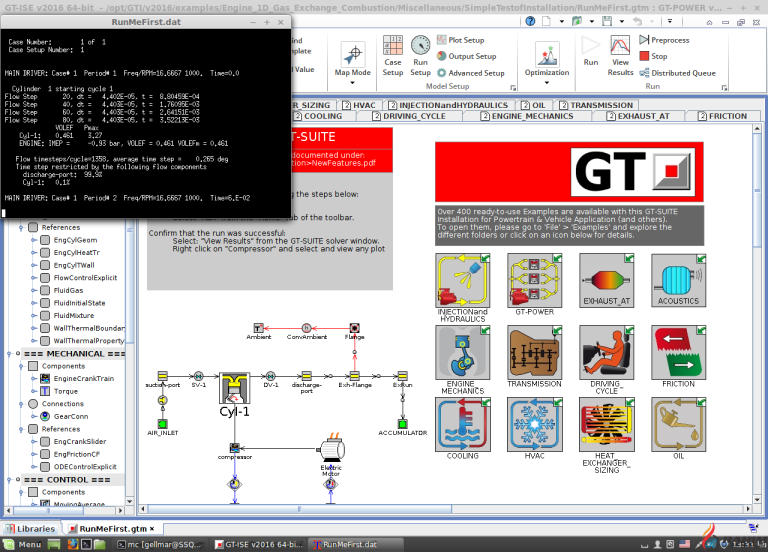Collapse the MECHANICAL section
The image size is (768, 552).
click(x=8, y=354)
